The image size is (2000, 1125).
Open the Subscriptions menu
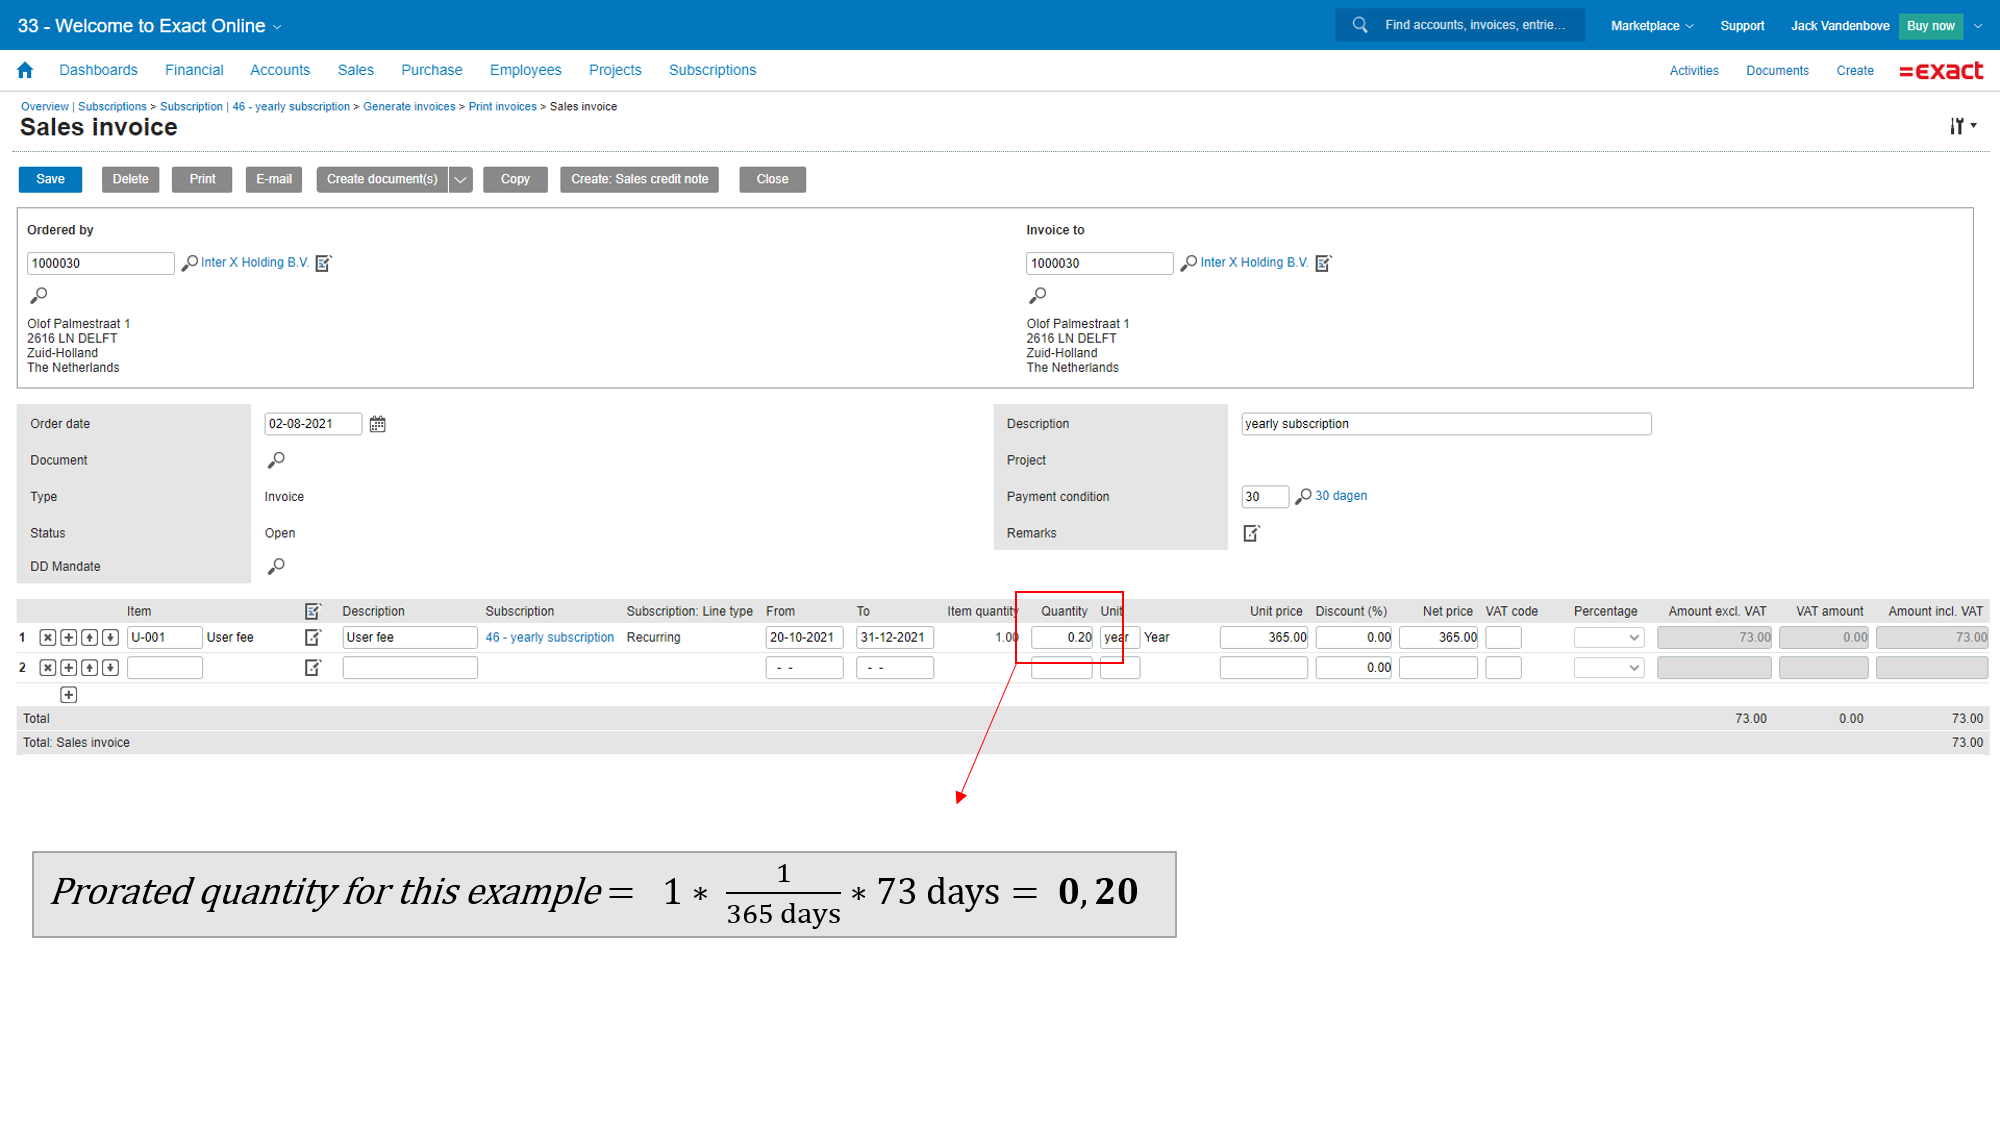point(712,70)
